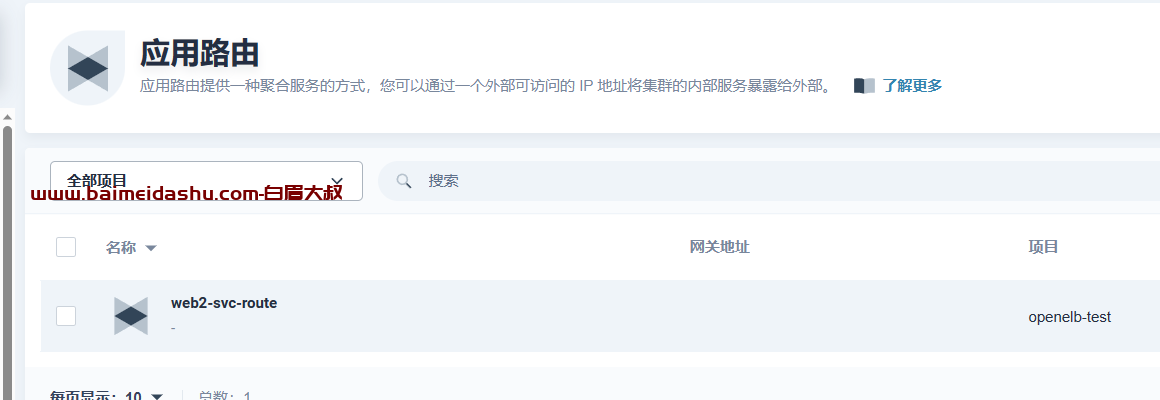Sort by the 名称 column header
This screenshot has width=1160, height=400.
[121, 247]
